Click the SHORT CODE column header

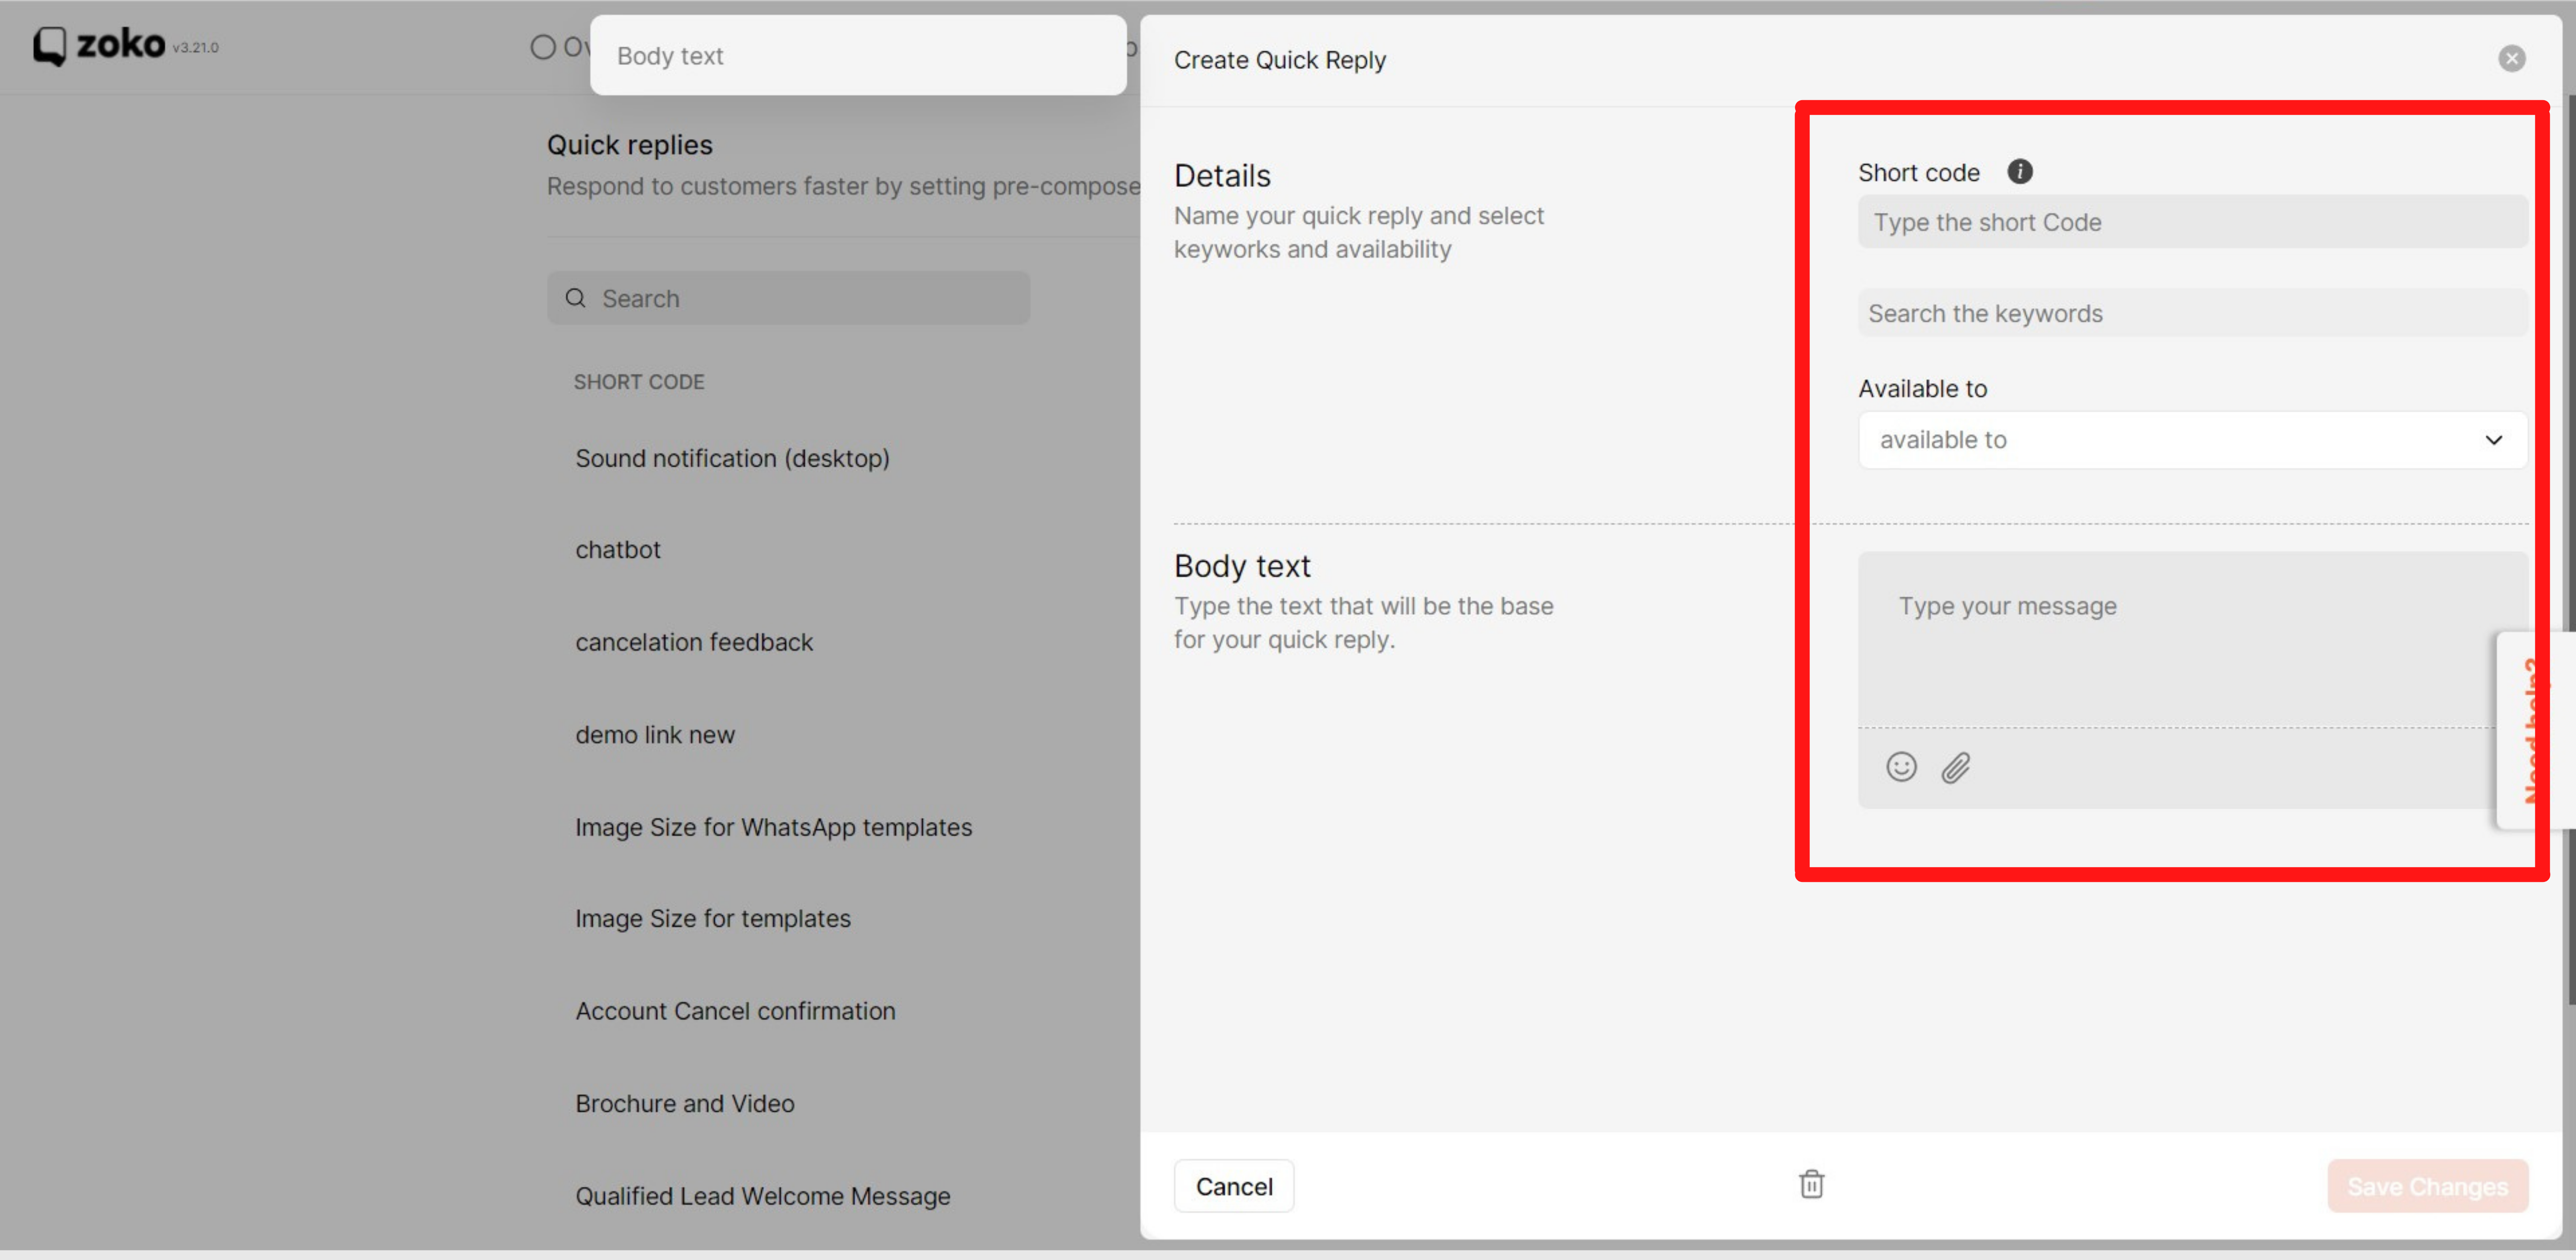pyautogui.click(x=639, y=382)
